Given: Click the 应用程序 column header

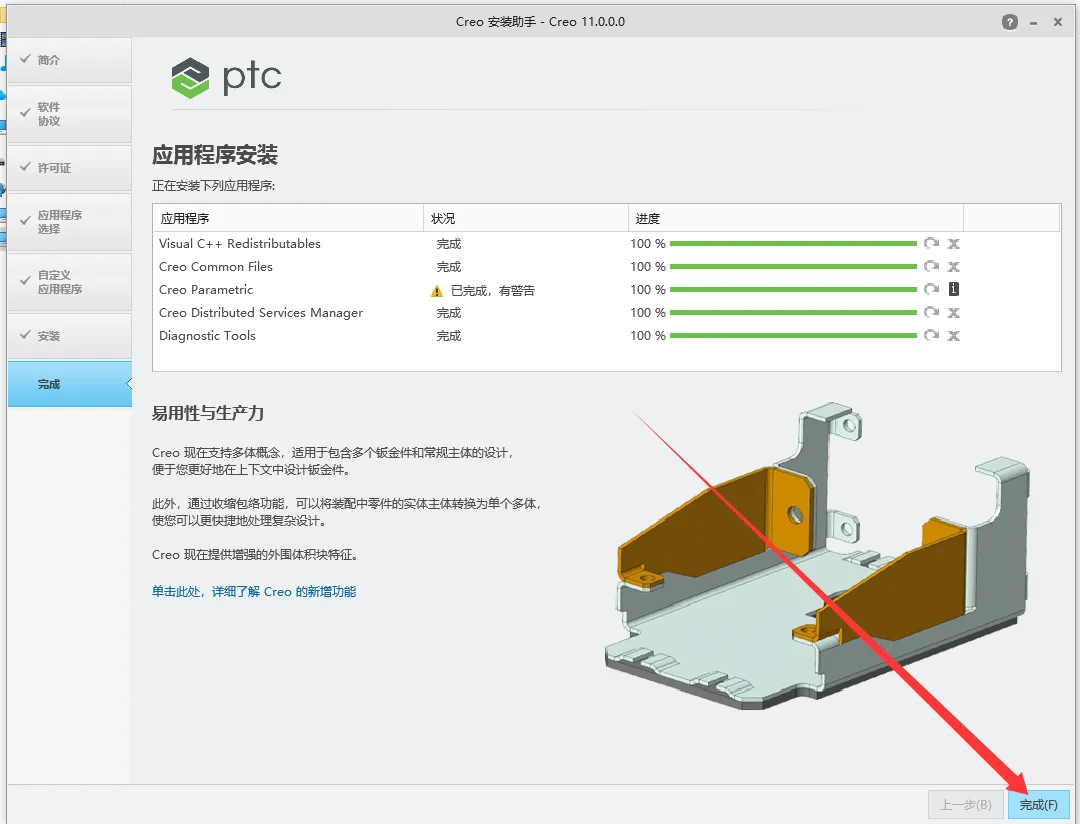Looking at the screenshot, I should click(288, 218).
